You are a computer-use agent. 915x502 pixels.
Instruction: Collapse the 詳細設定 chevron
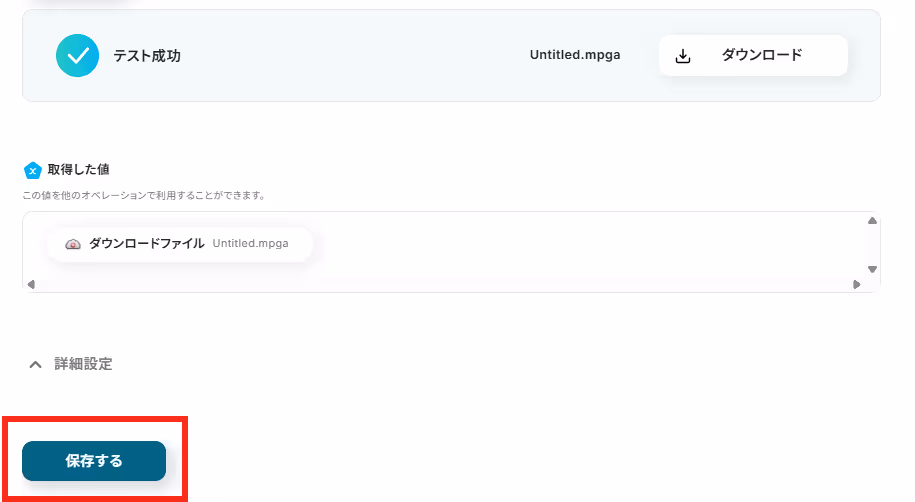coord(36,364)
